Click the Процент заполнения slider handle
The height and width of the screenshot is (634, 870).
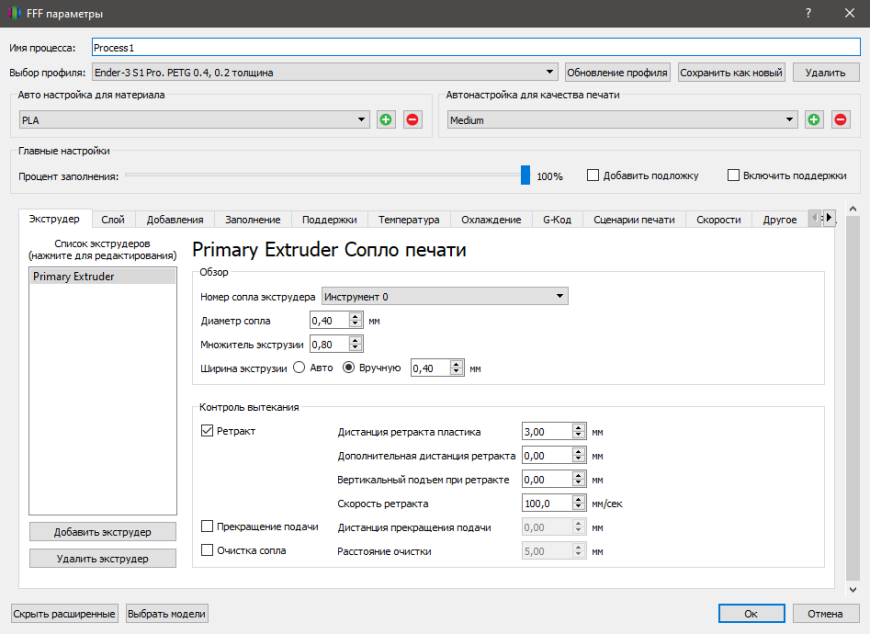click(525, 175)
